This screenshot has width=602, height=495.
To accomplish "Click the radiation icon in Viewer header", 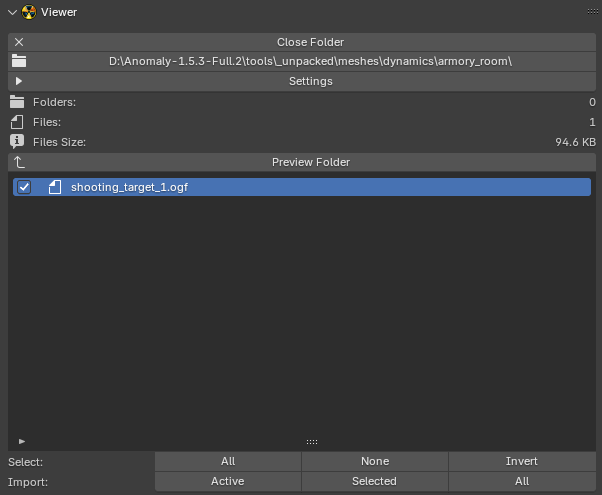I will pyautogui.click(x=29, y=12).
